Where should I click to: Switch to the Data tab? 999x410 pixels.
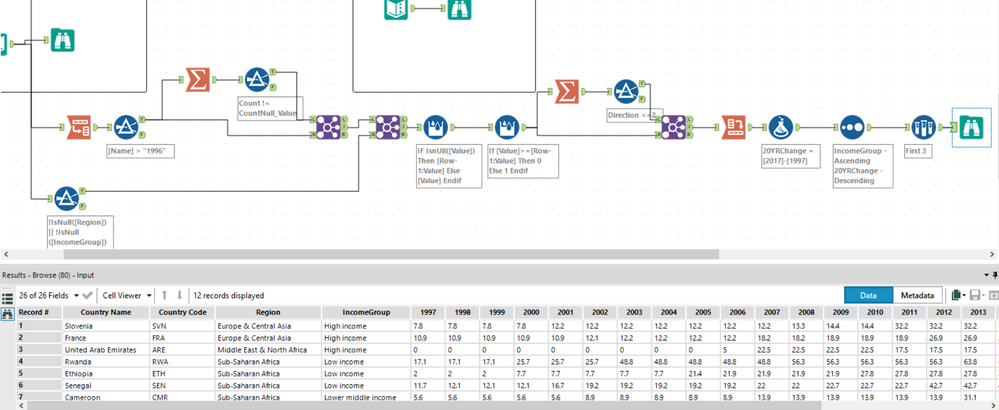point(868,295)
